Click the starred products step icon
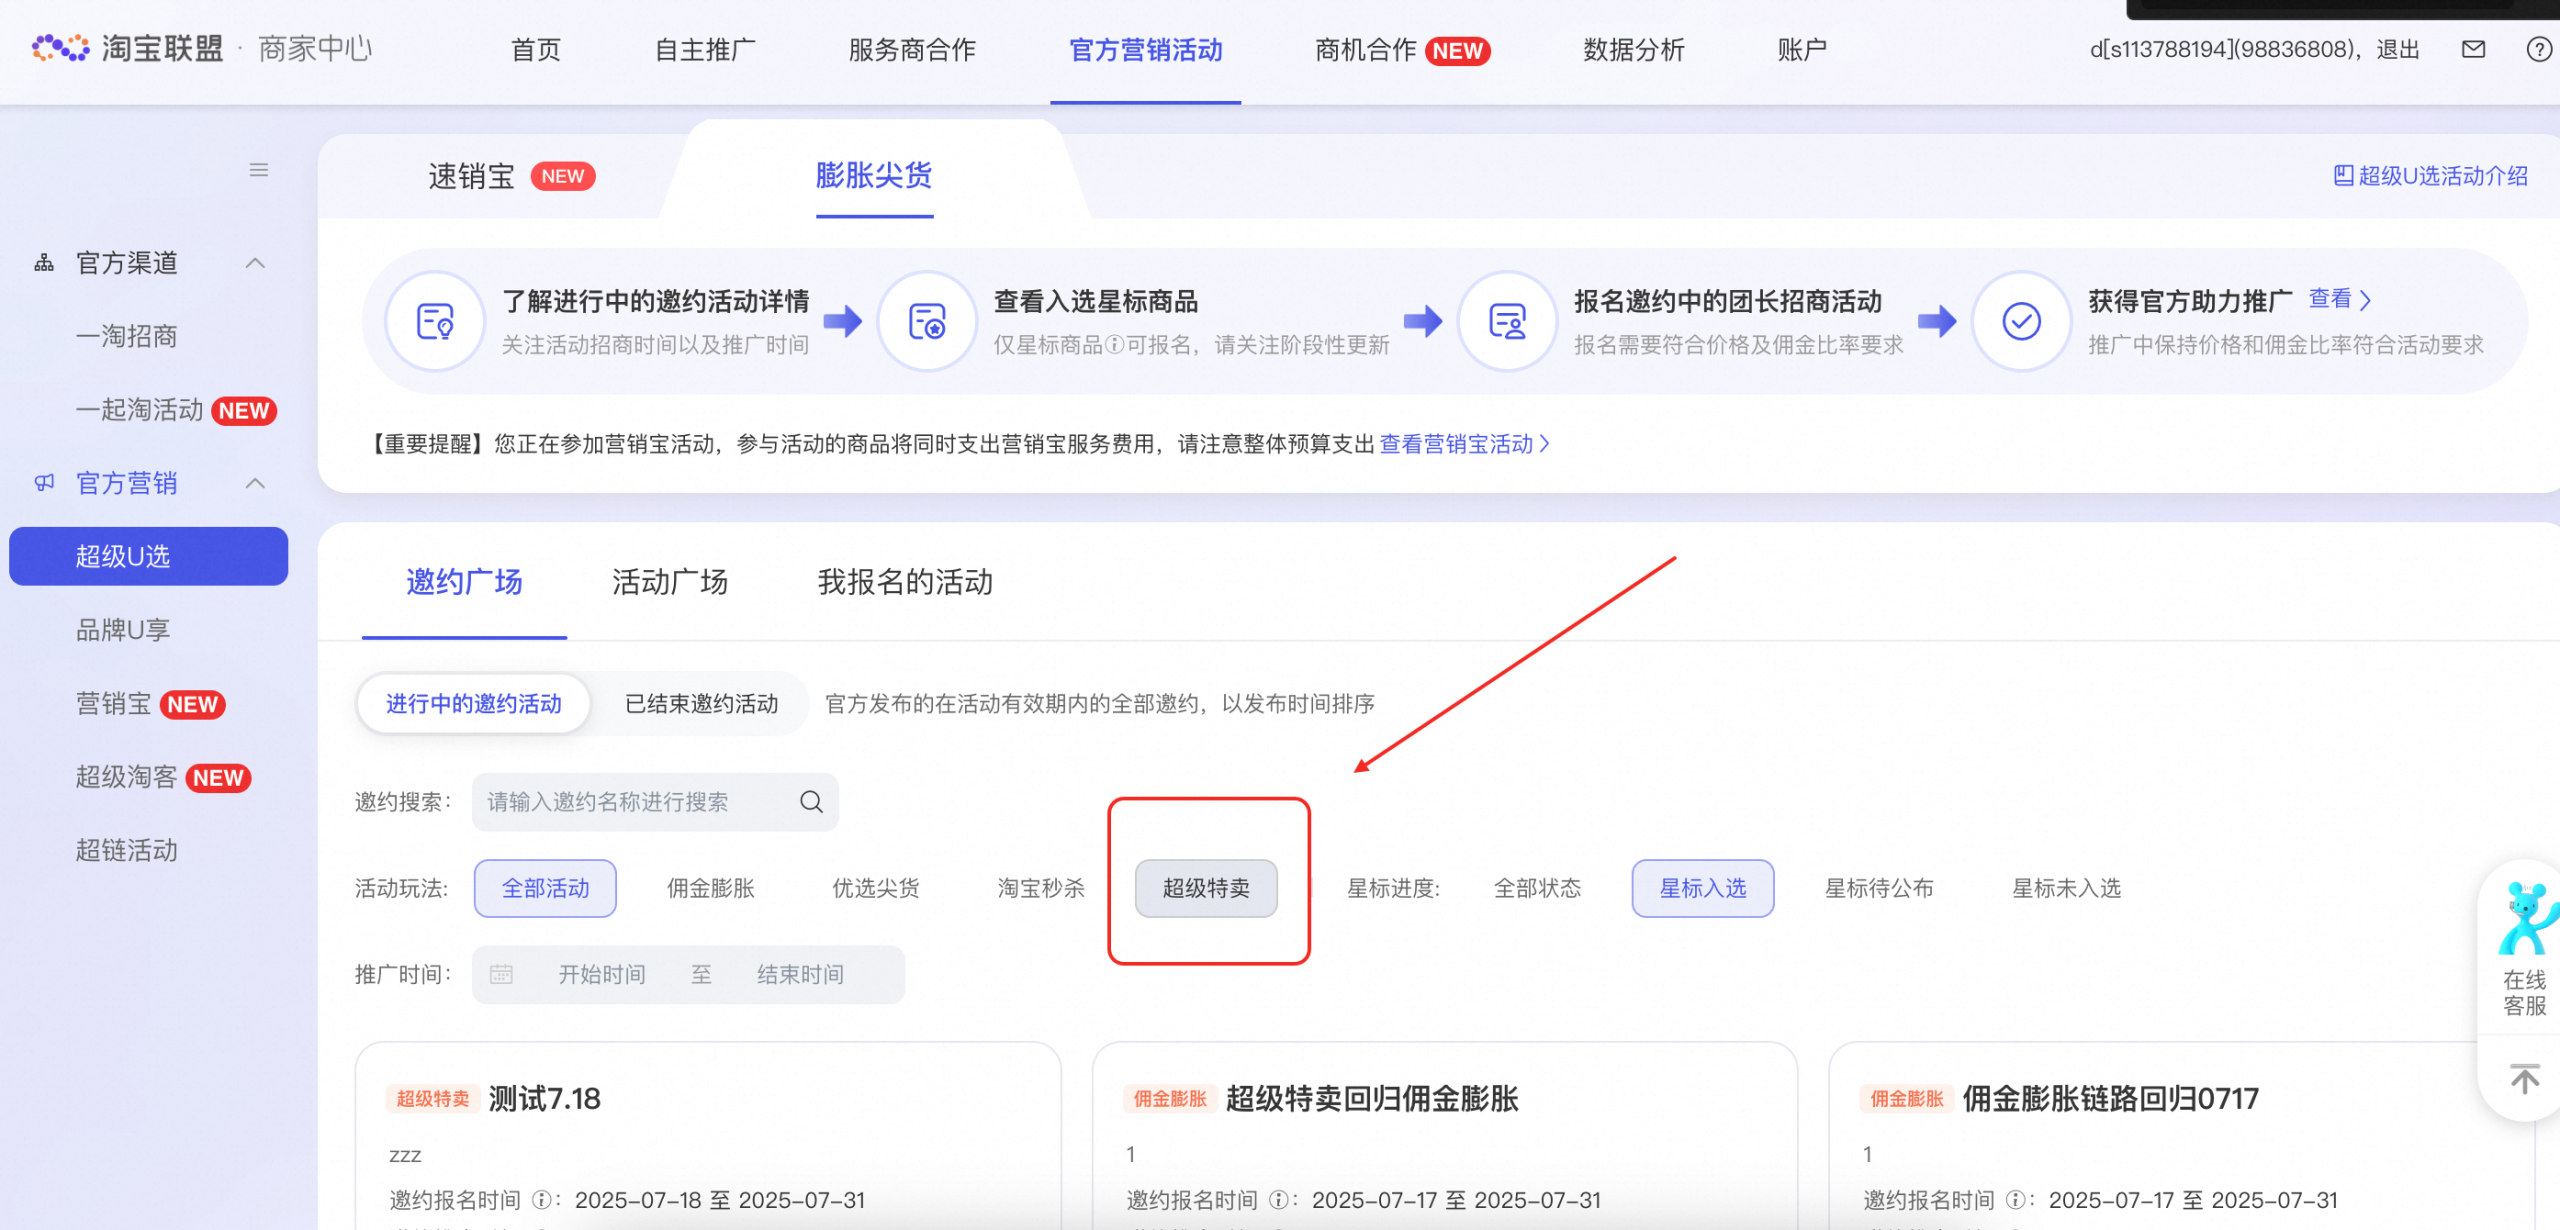 pos(927,321)
